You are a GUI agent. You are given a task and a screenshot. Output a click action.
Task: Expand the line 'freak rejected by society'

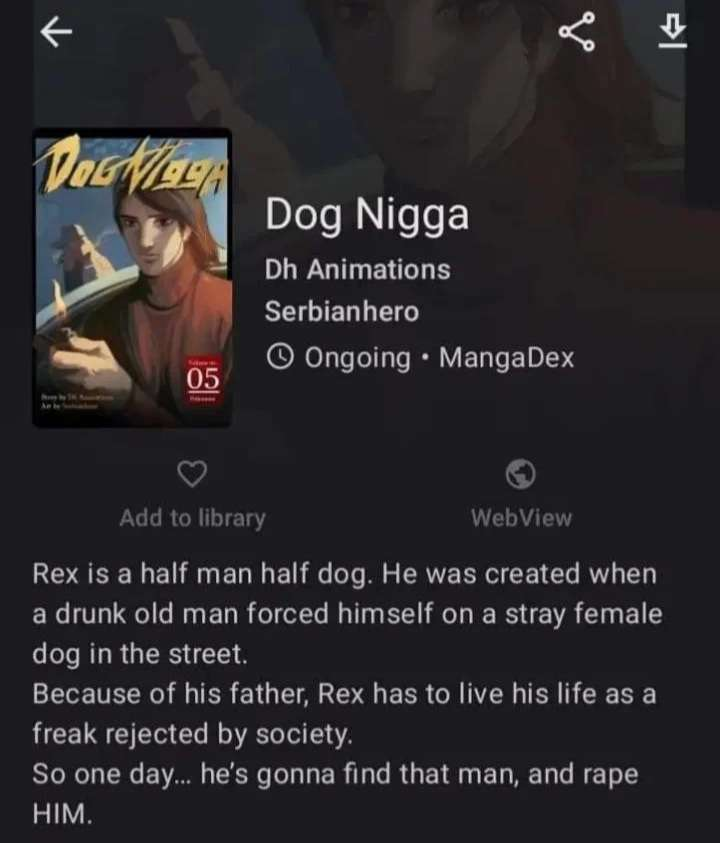point(193,734)
